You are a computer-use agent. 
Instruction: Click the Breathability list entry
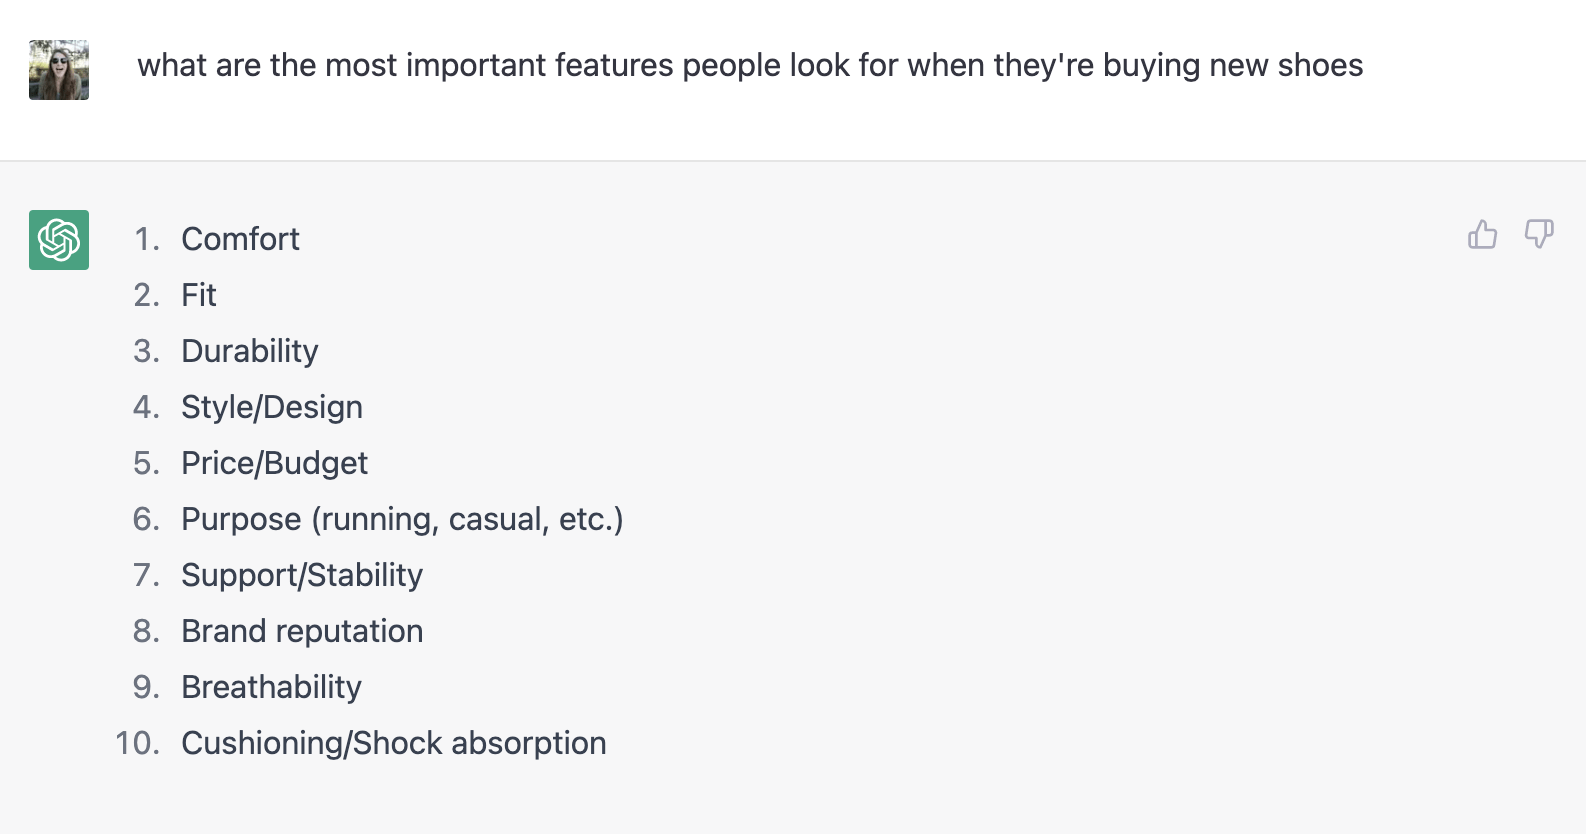pos(271,687)
